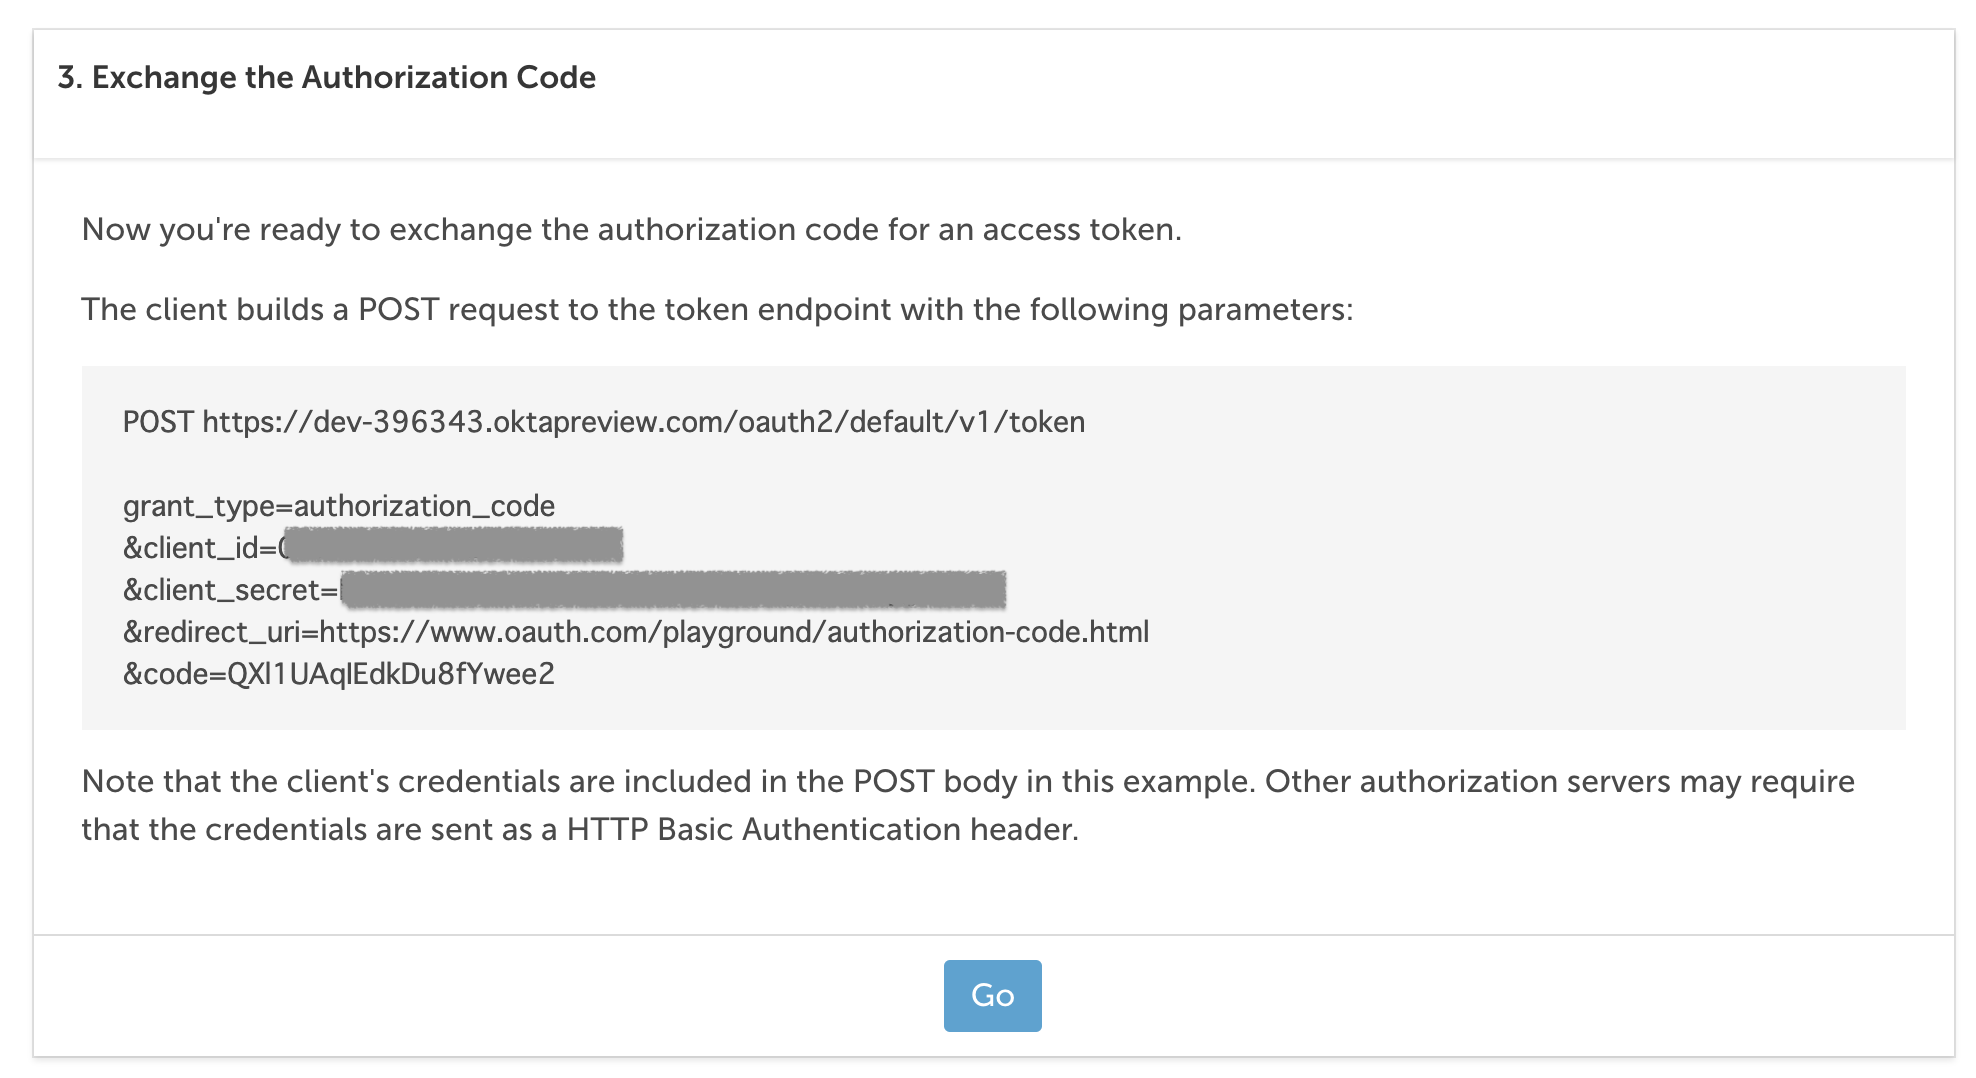
Task: Click the '&client_secret=' label text
Action: [230, 590]
